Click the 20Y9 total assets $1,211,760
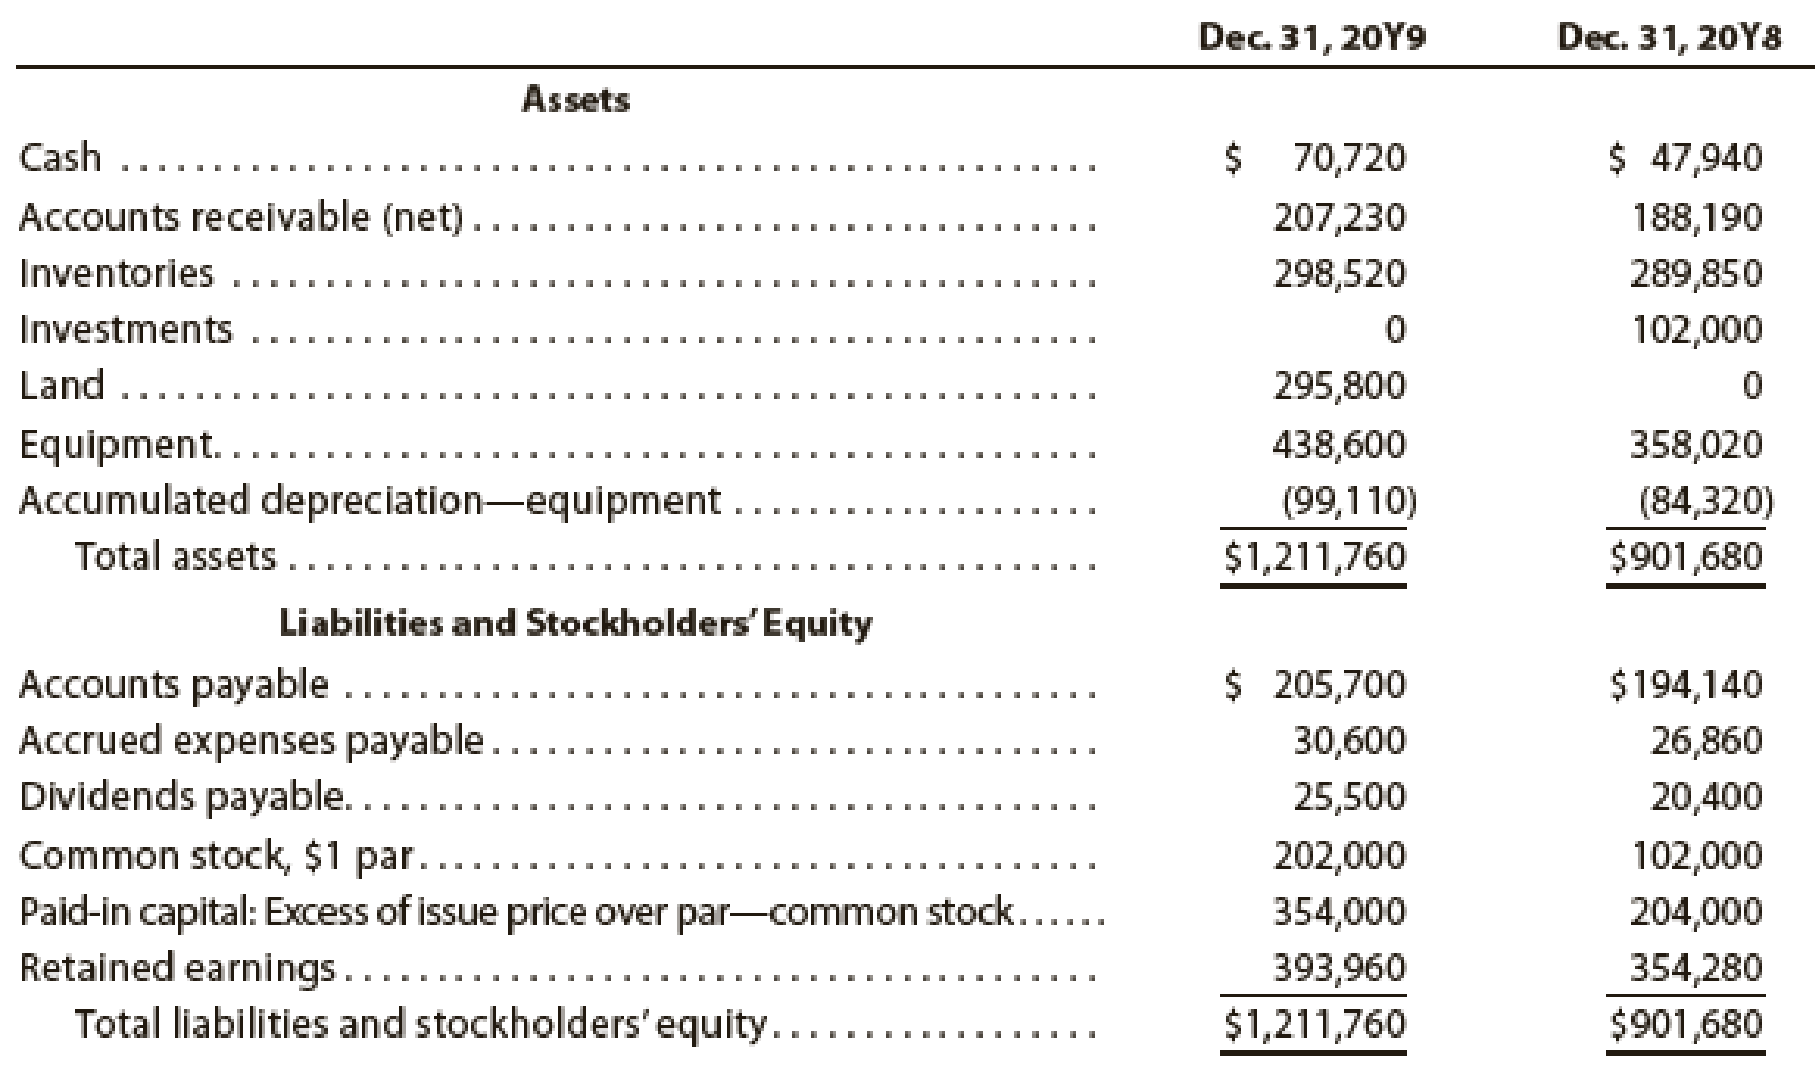This screenshot has height=1075, width=1815. tap(1315, 556)
